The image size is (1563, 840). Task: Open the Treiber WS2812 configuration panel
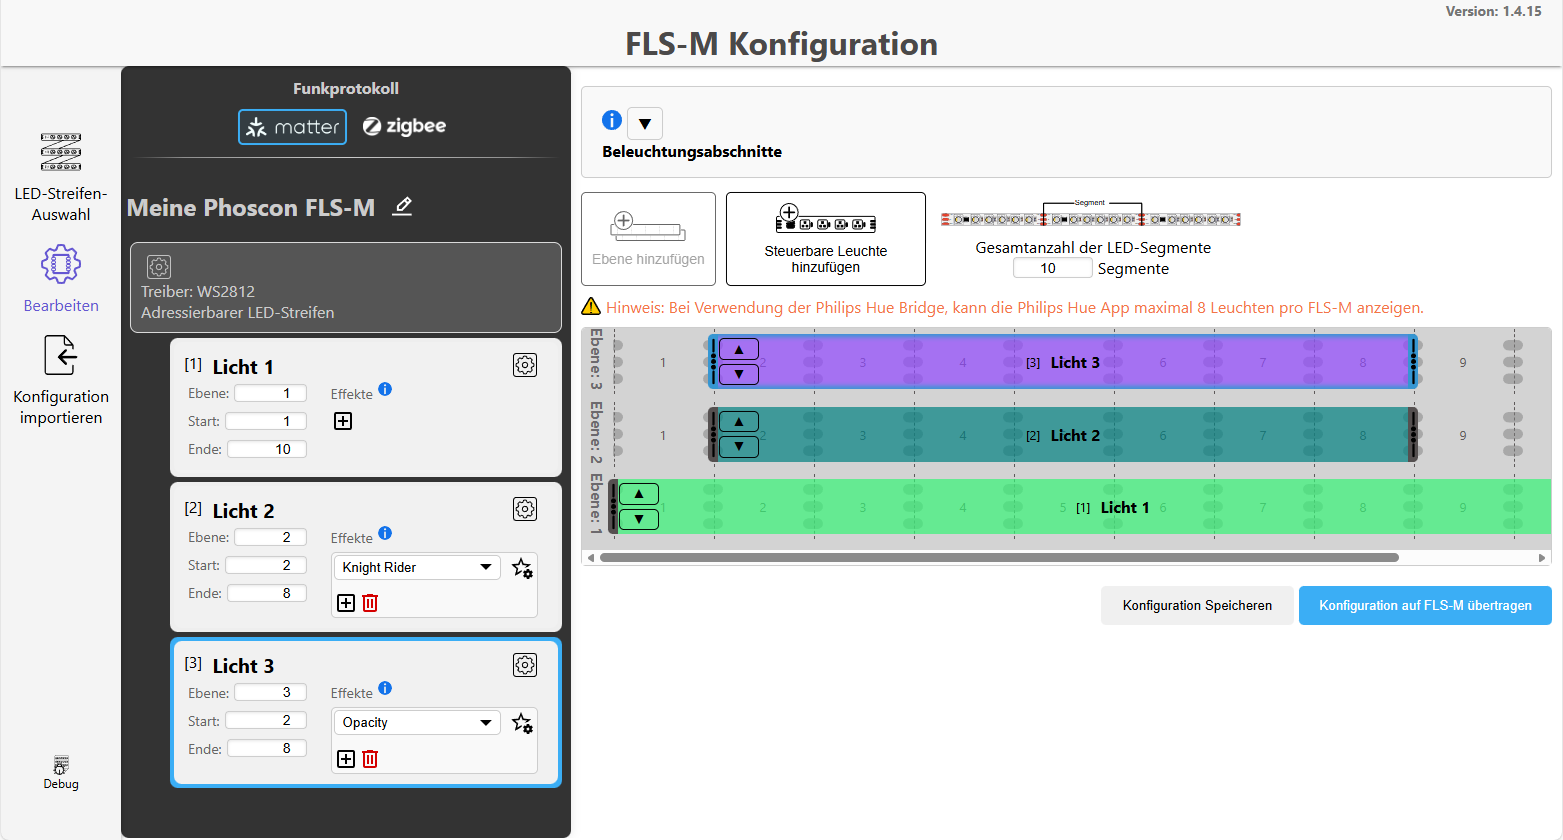tap(159, 267)
